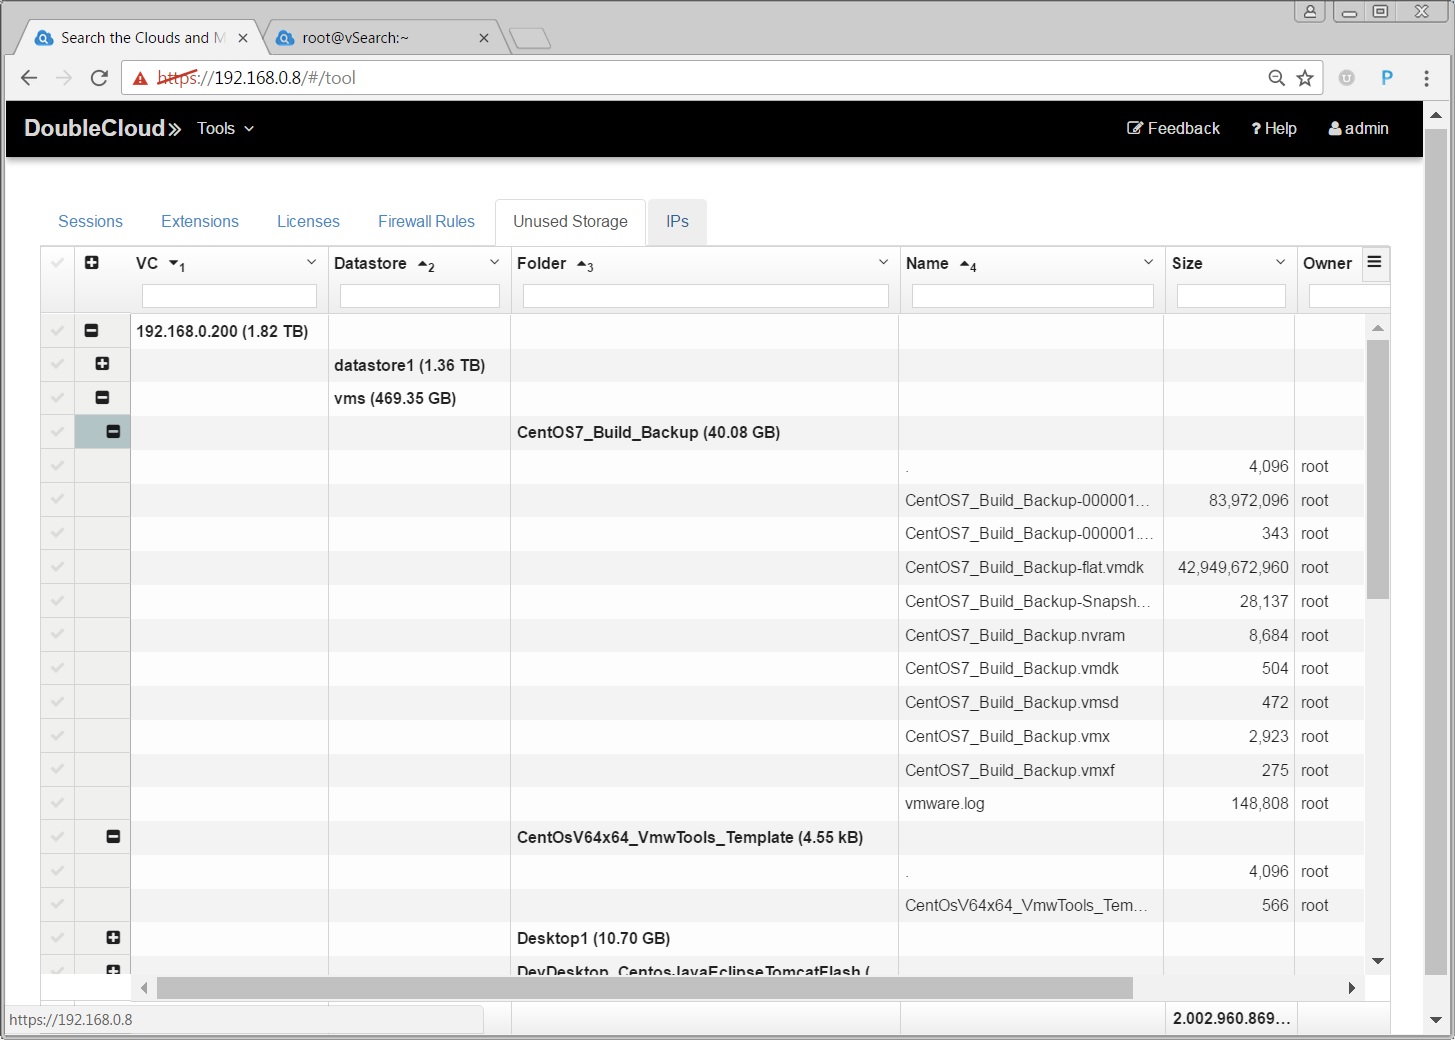Click the browser reload page icon
Screen dimensions: 1455x1040
(99, 78)
